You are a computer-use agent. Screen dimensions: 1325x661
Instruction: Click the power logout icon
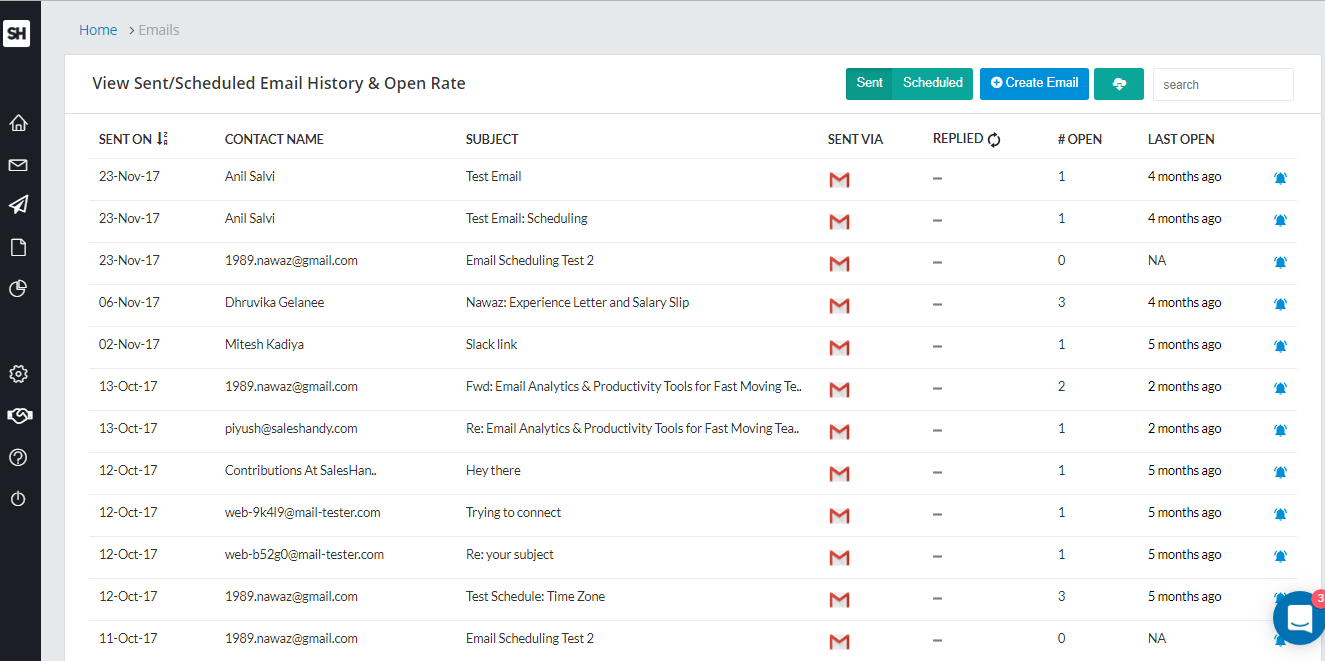pos(18,498)
